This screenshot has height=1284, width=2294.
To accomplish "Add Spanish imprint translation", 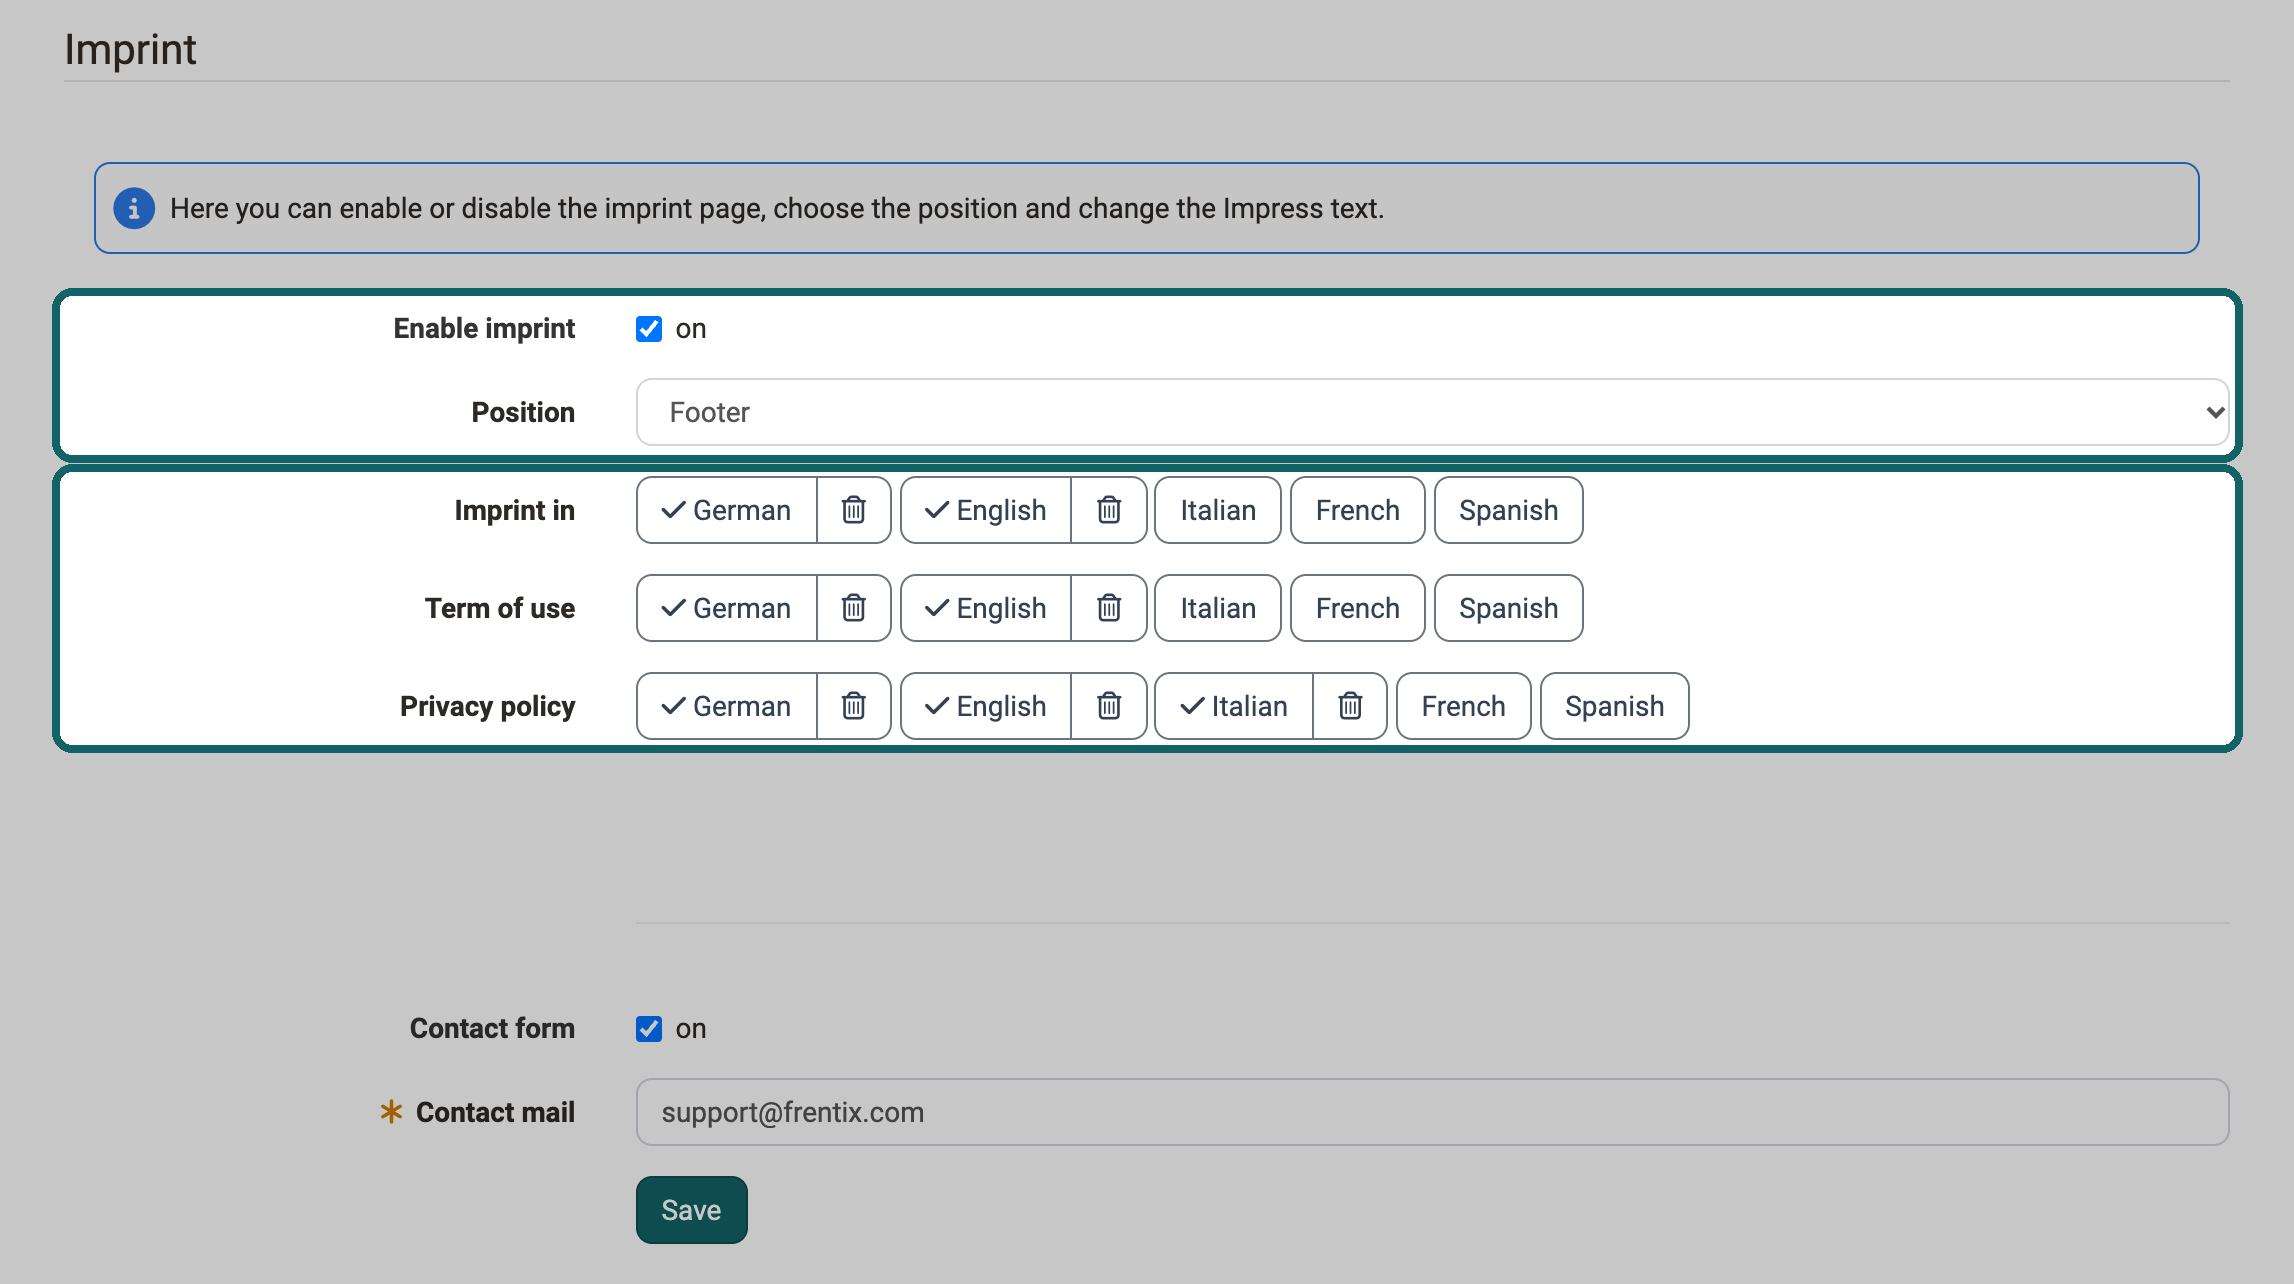I will pos(1508,510).
